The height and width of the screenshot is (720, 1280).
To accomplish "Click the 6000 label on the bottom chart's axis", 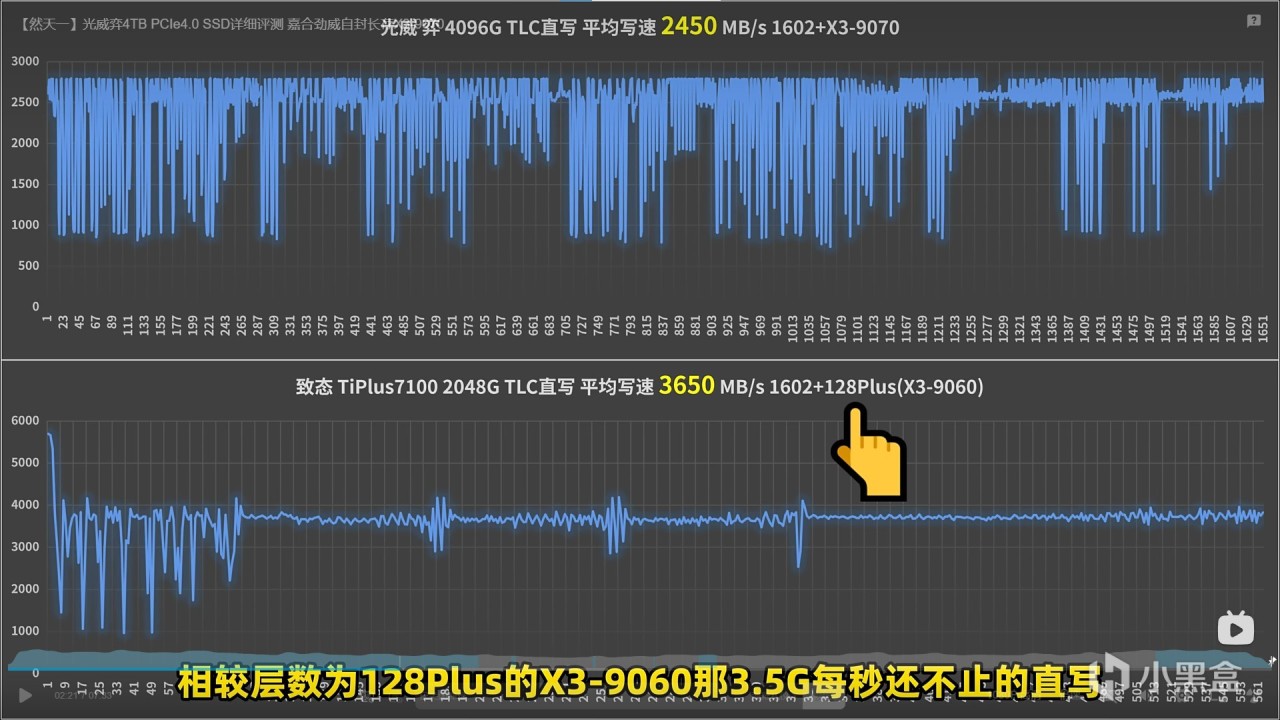I will click(x=25, y=421).
